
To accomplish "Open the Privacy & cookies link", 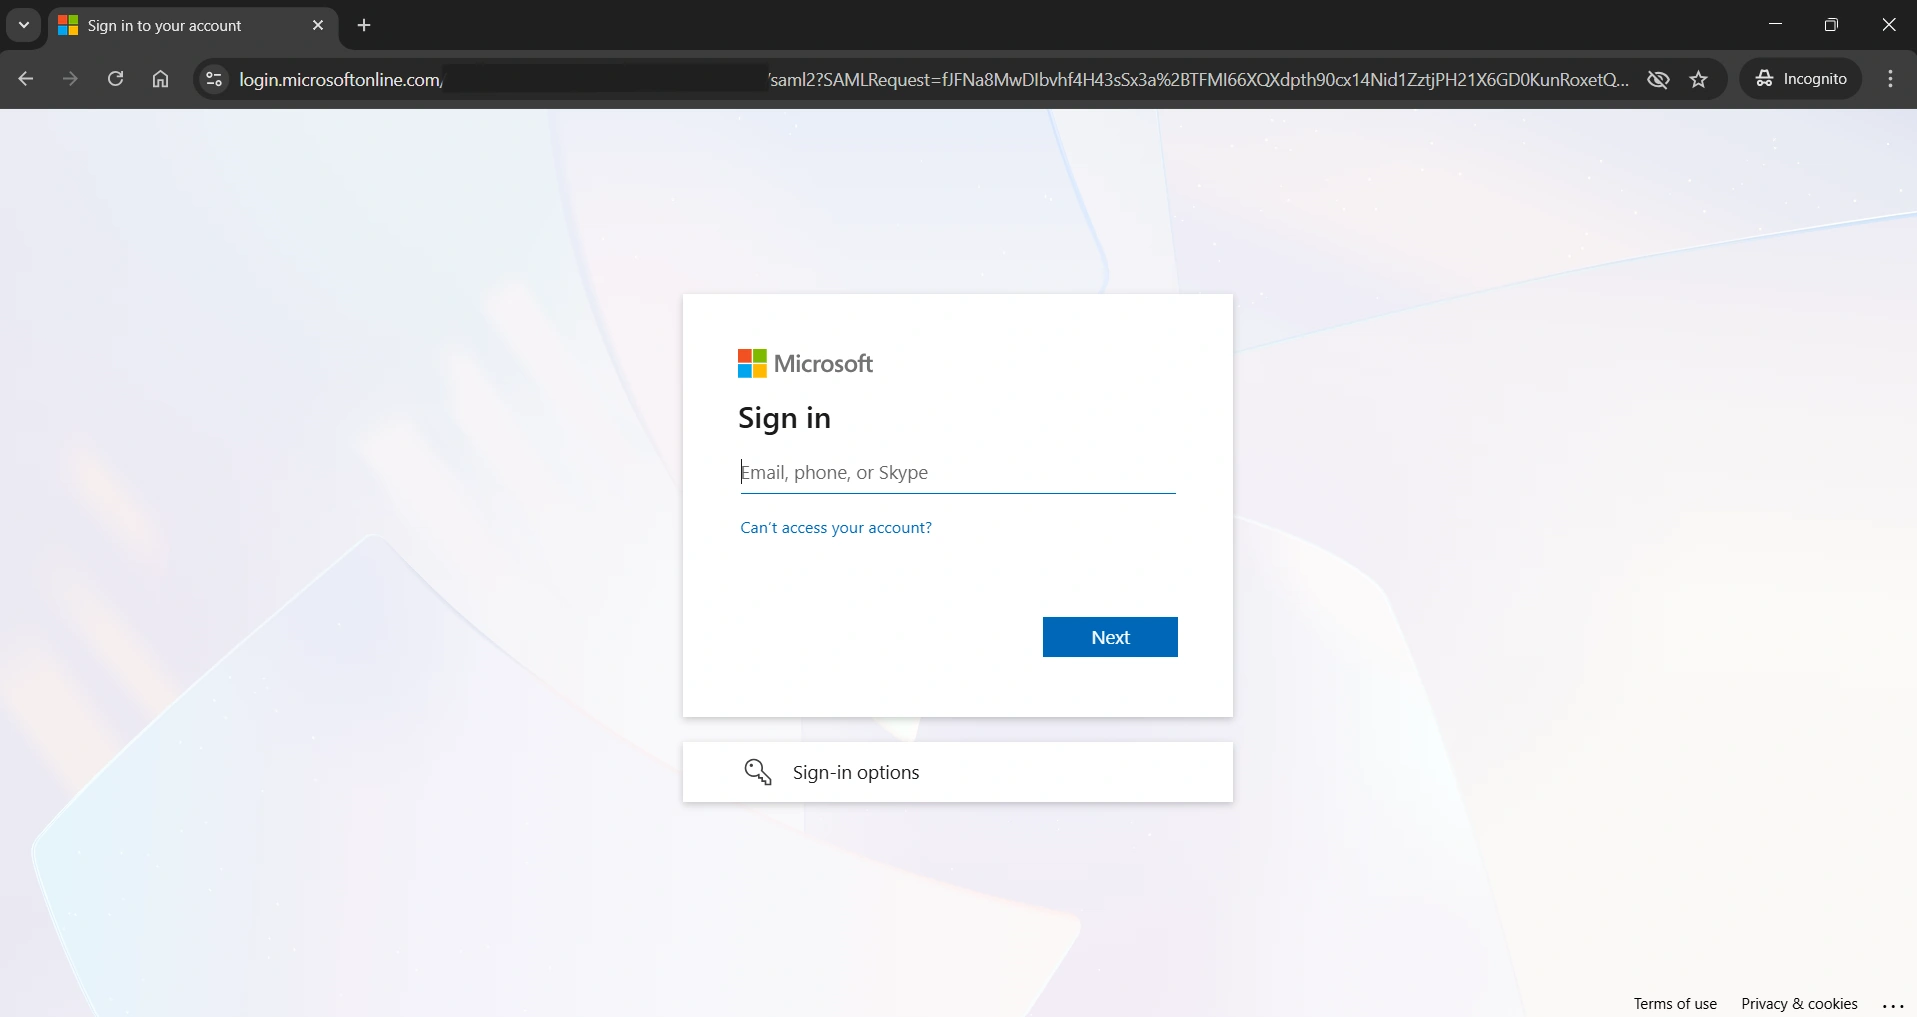I will [x=1799, y=1004].
